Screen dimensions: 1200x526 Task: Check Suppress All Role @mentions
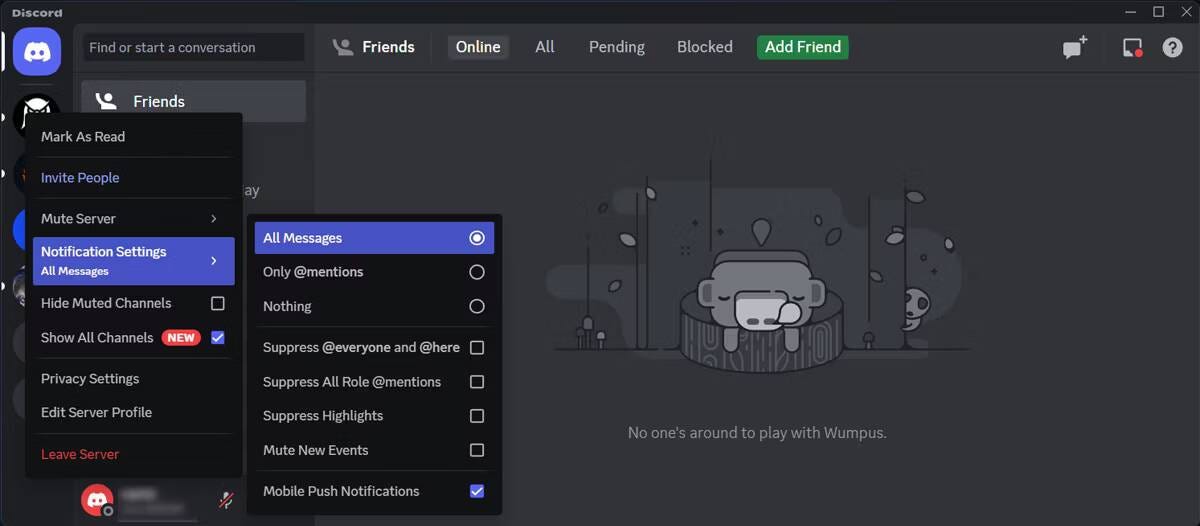(477, 382)
